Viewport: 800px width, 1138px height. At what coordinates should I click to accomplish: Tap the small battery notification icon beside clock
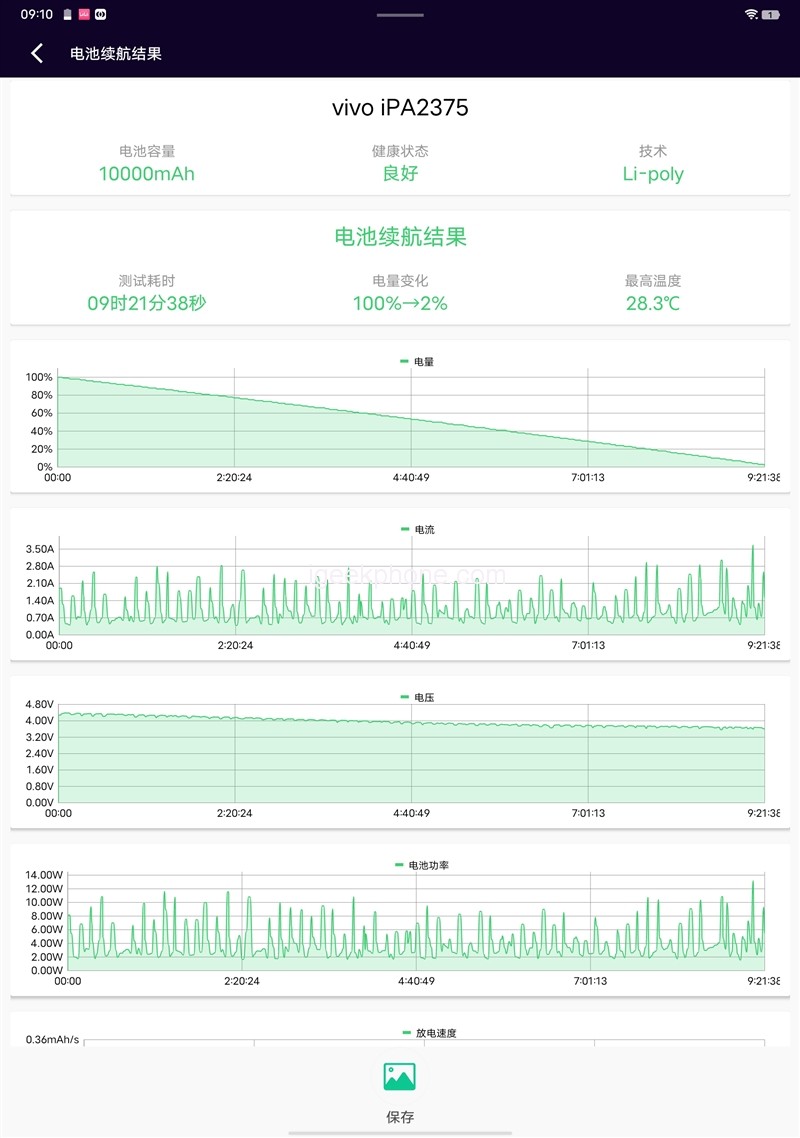tap(67, 15)
